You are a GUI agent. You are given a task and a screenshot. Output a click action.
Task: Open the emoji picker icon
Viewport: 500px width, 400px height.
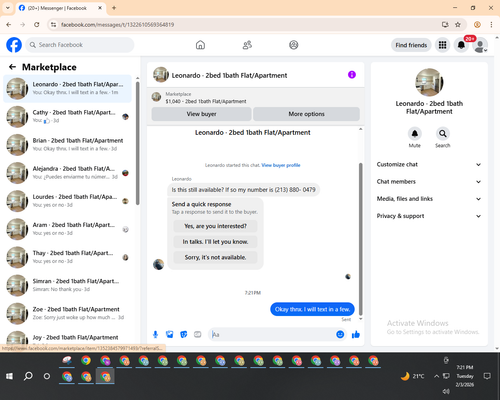(340, 334)
